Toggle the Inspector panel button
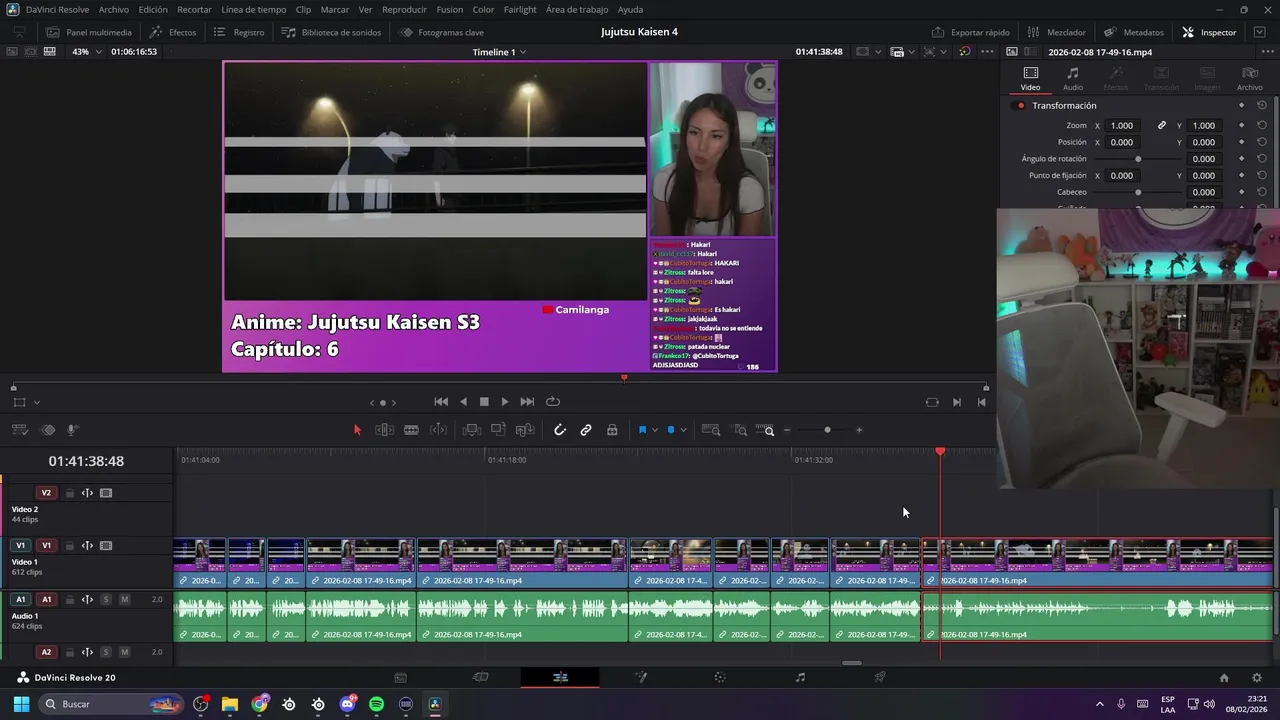The height and width of the screenshot is (720, 1280). 1209,32
